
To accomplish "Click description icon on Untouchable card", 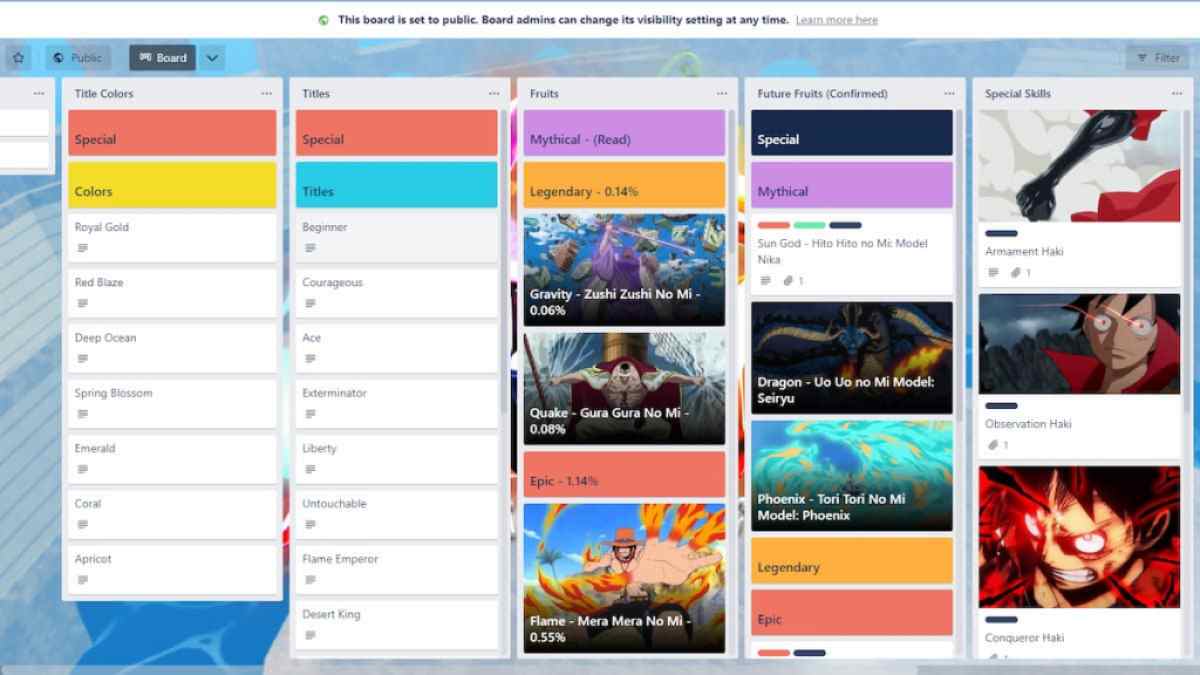I will (x=310, y=525).
